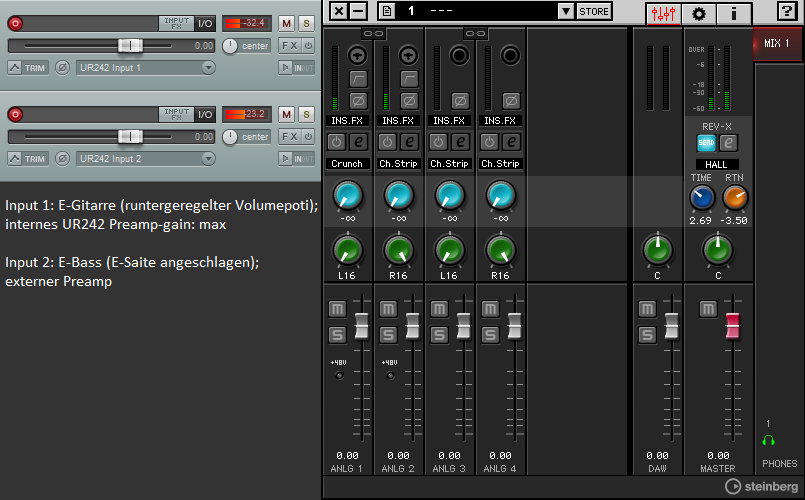Invert phase on ANLG 1 channel
805x500 pixels.
(x=358, y=101)
